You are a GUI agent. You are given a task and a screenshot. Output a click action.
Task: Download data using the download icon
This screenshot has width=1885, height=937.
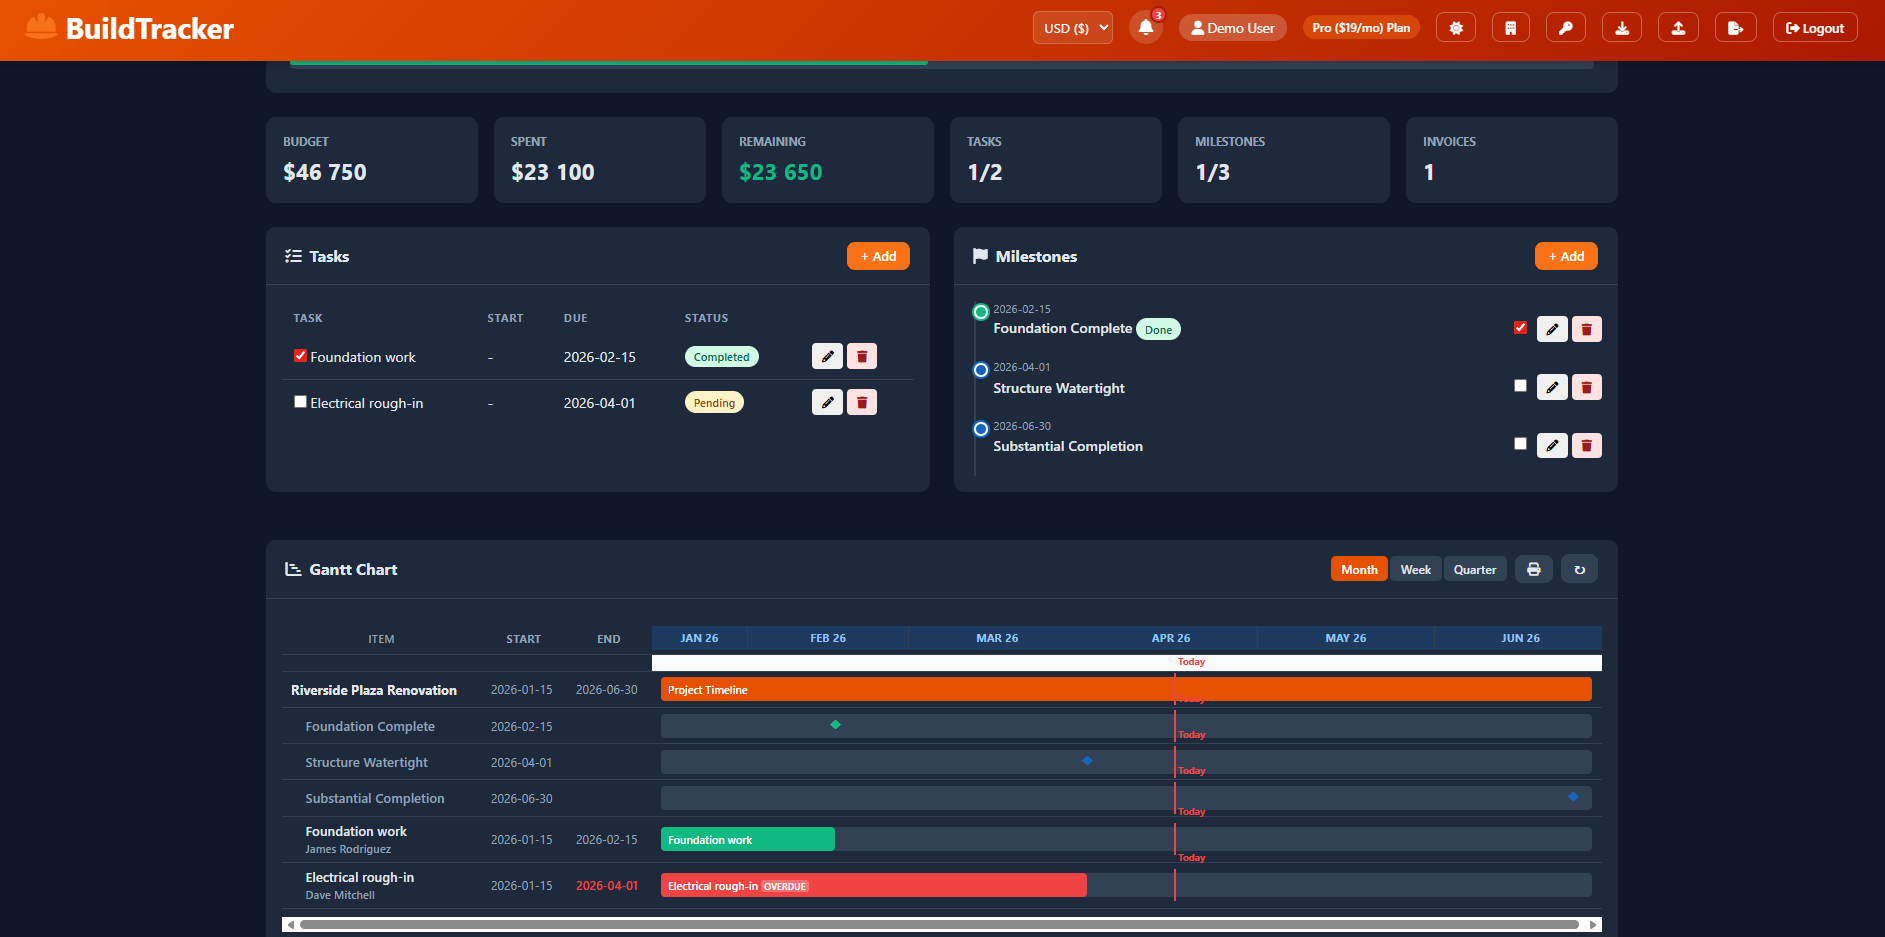tap(1621, 27)
